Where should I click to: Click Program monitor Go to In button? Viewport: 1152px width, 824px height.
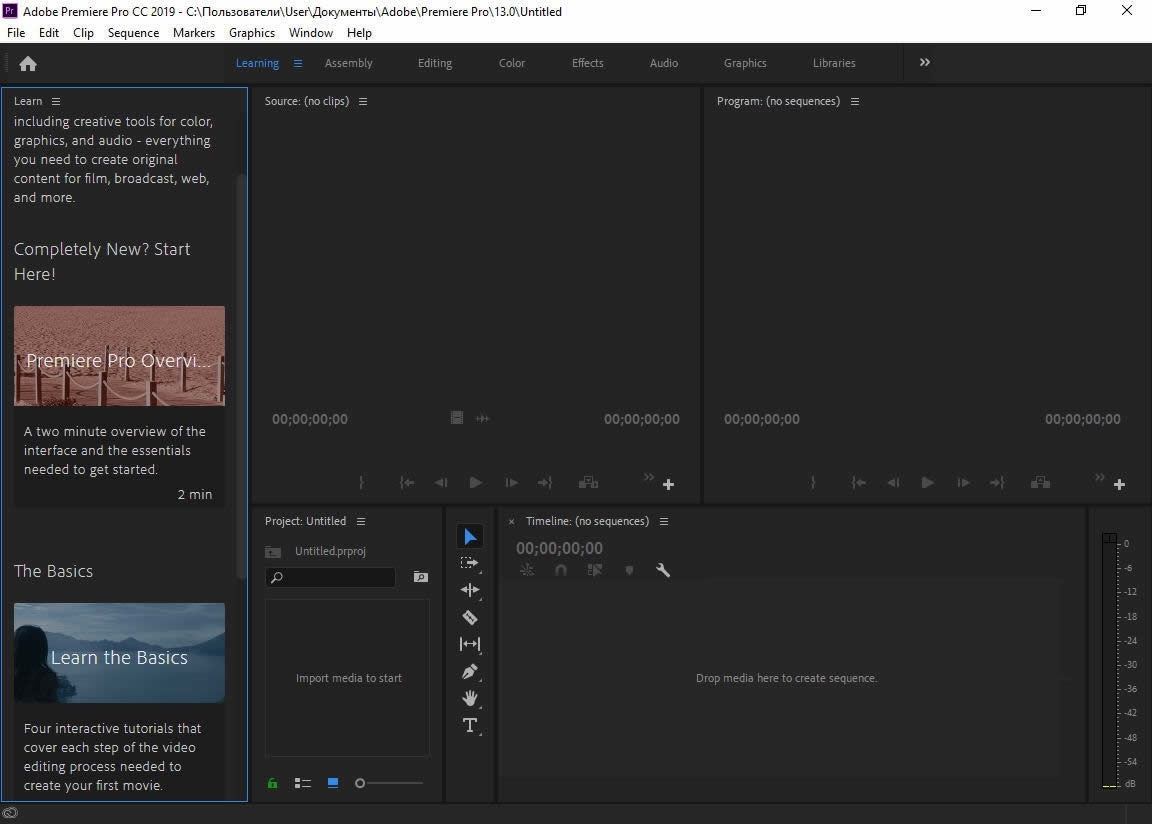coord(858,483)
